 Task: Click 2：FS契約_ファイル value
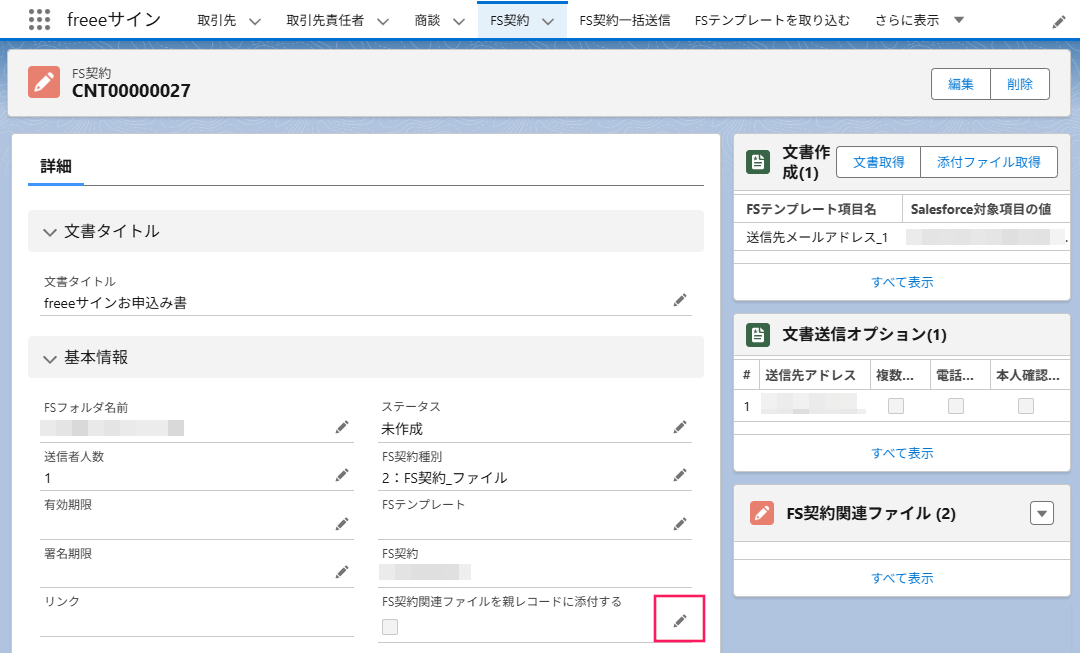coord(444,478)
